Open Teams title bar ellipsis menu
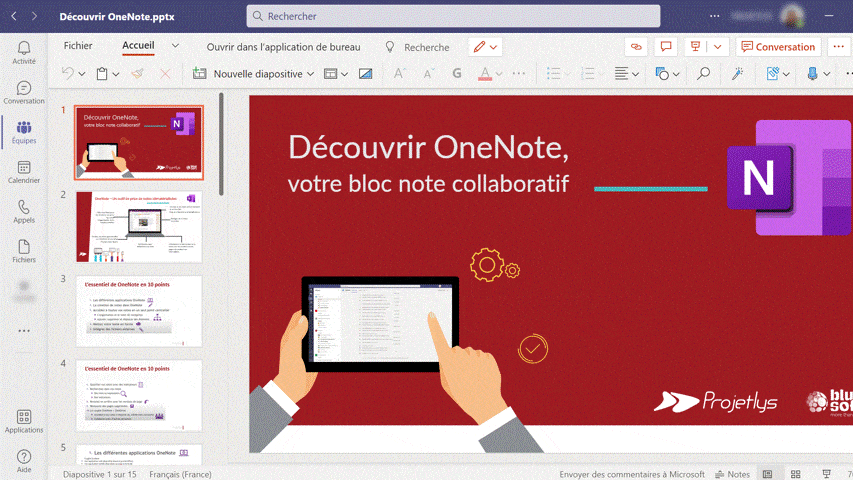This screenshot has width=853, height=480. (x=715, y=16)
